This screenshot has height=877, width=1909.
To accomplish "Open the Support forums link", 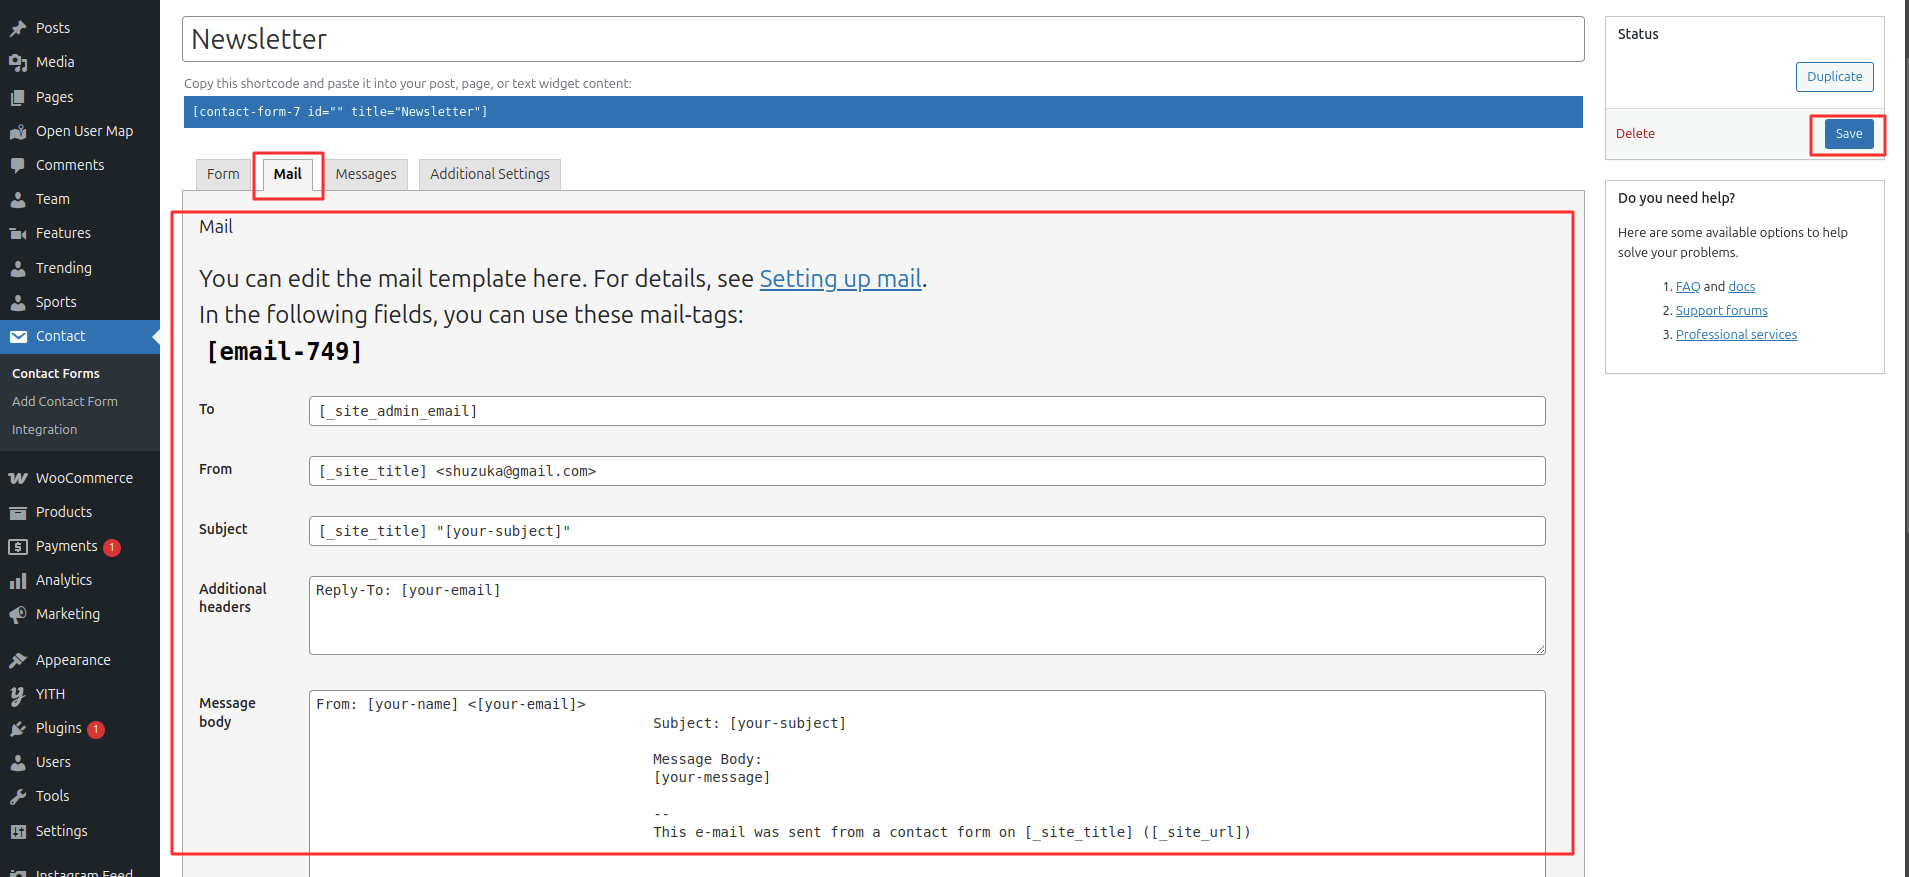I will 1721,310.
